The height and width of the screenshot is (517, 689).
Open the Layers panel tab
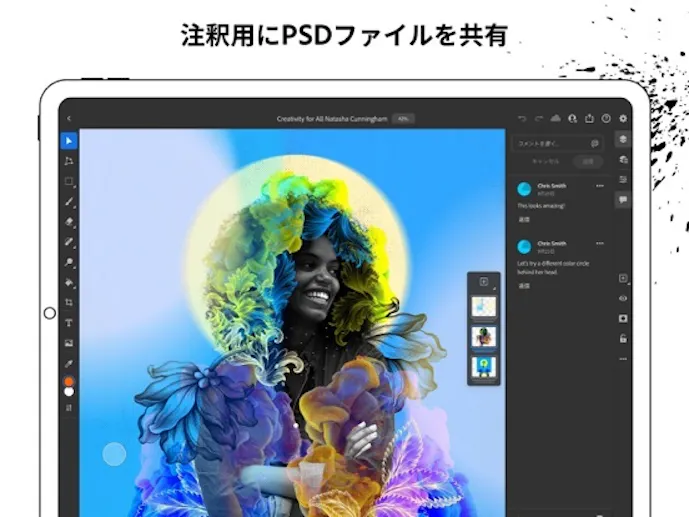pos(623,139)
